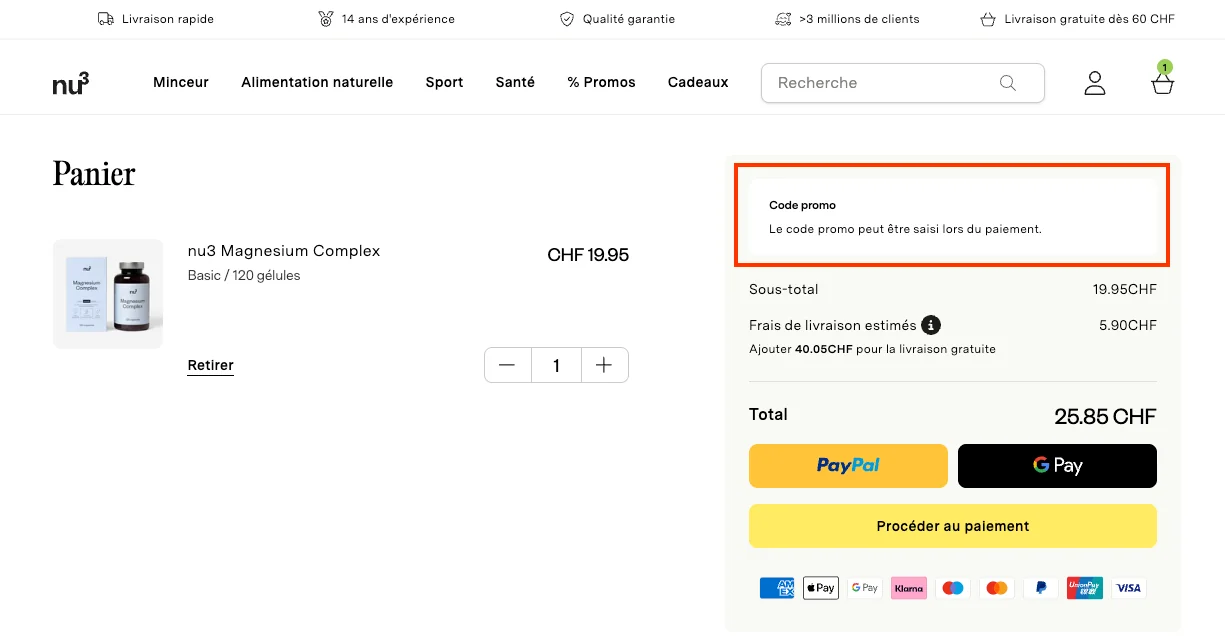Click the Retirer link to remove the product

tap(210, 365)
